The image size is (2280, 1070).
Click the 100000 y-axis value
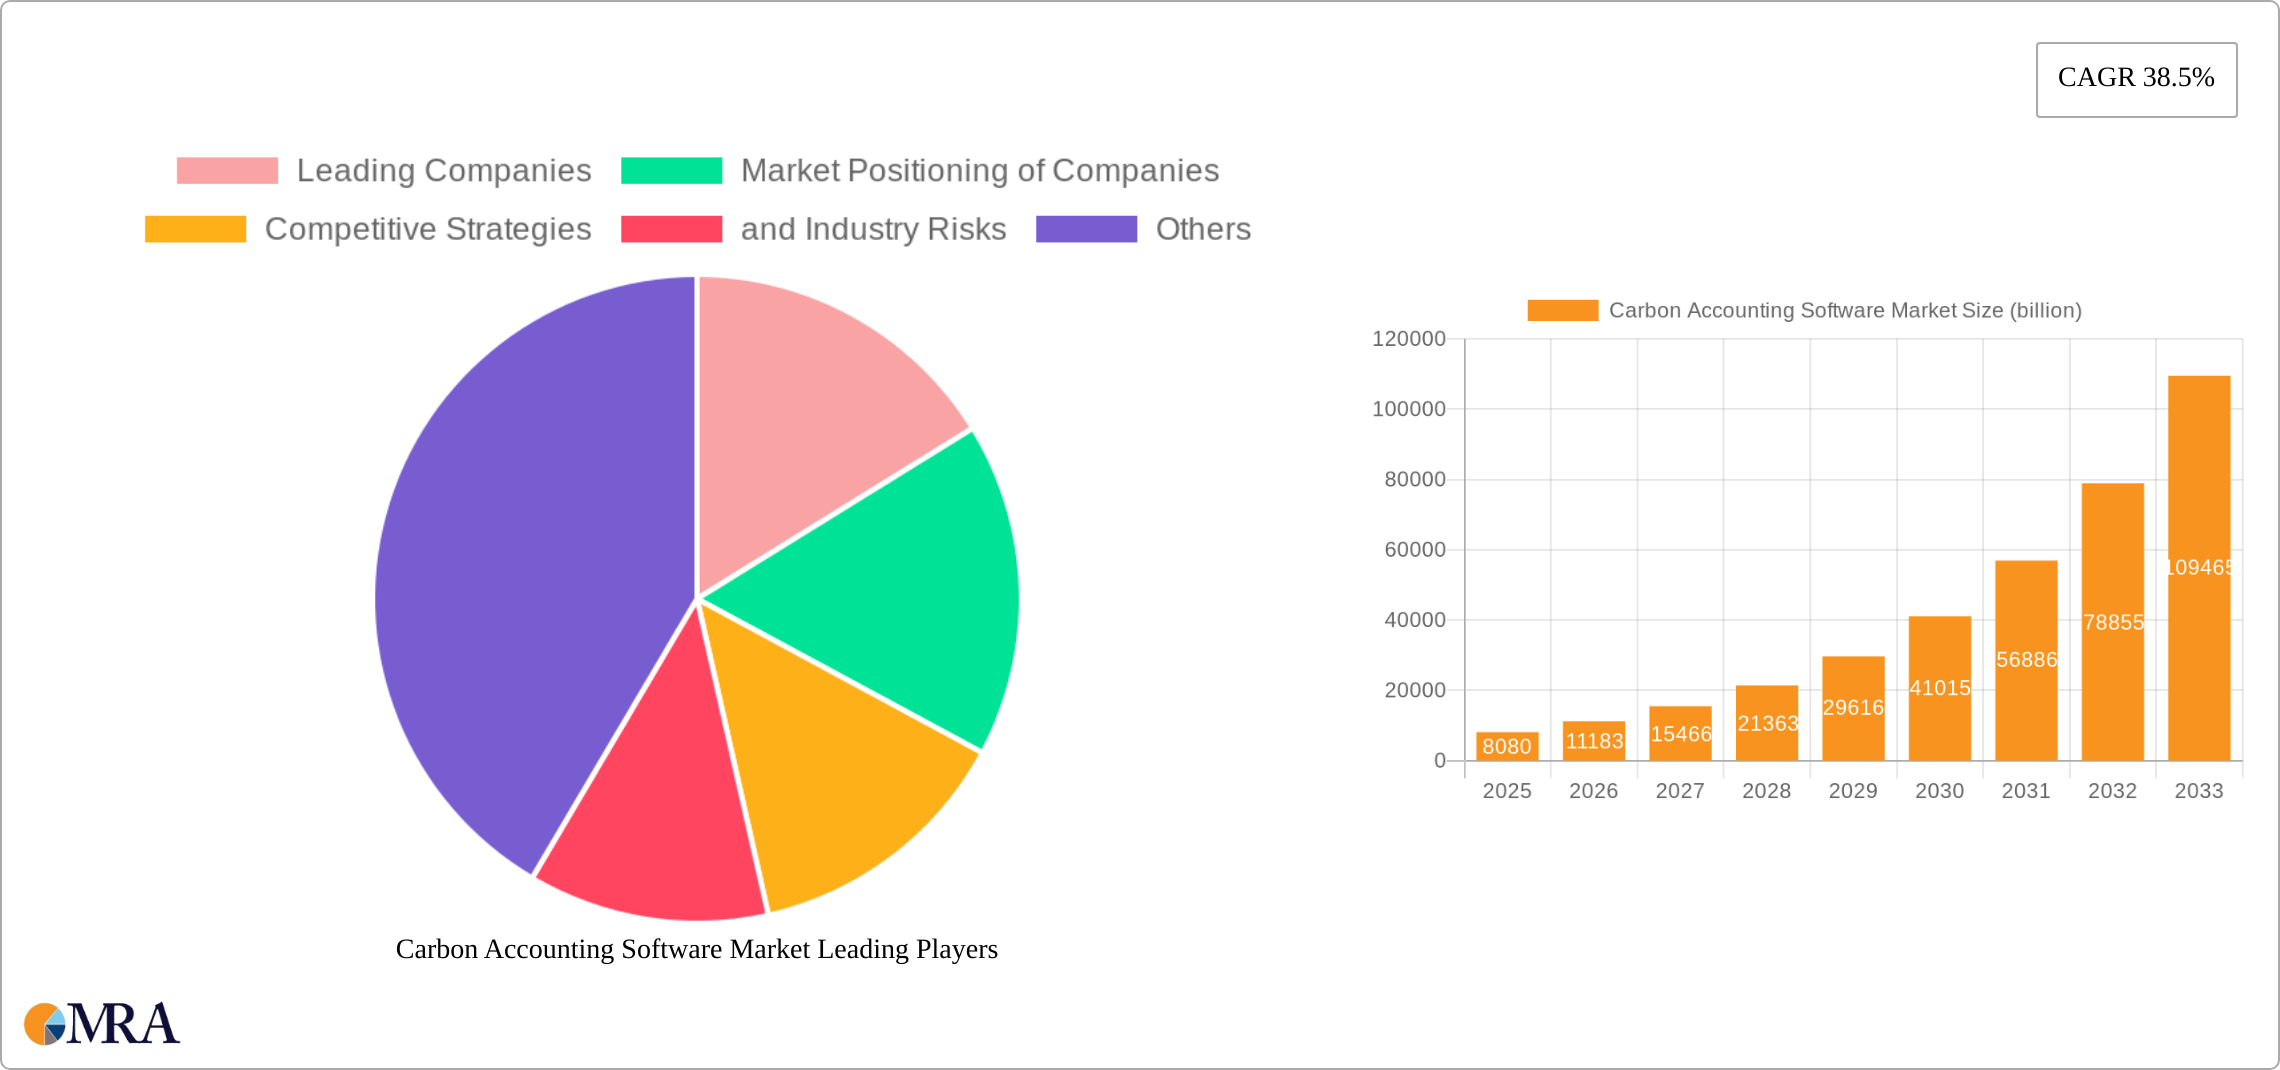(x=1409, y=409)
